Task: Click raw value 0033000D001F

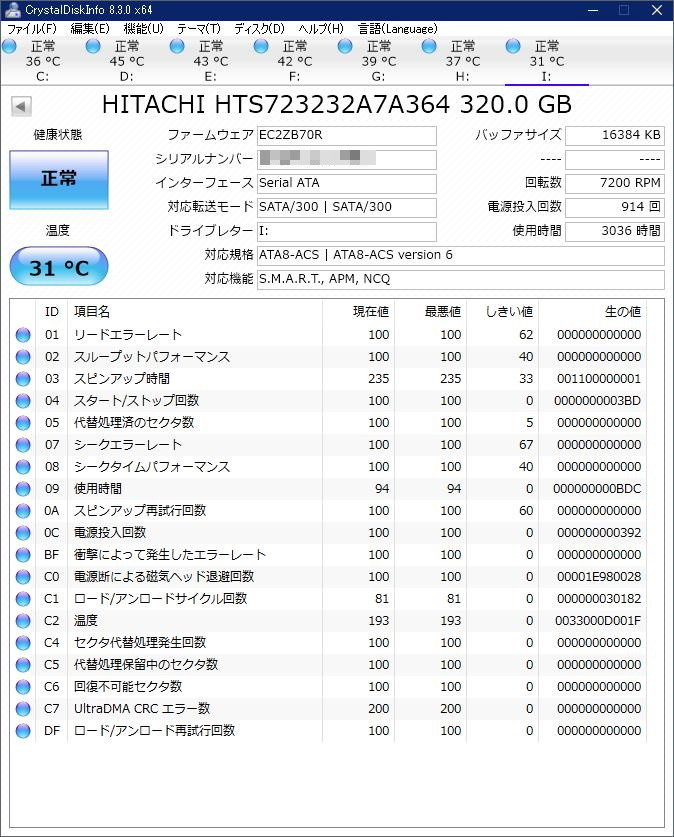Action: pos(598,621)
